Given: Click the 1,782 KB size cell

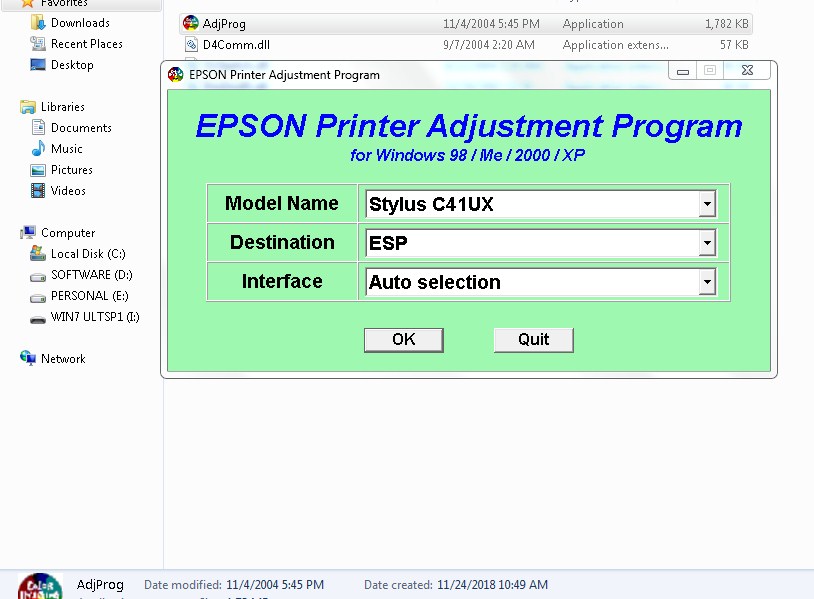Looking at the screenshot, I should tap(727, 24).
